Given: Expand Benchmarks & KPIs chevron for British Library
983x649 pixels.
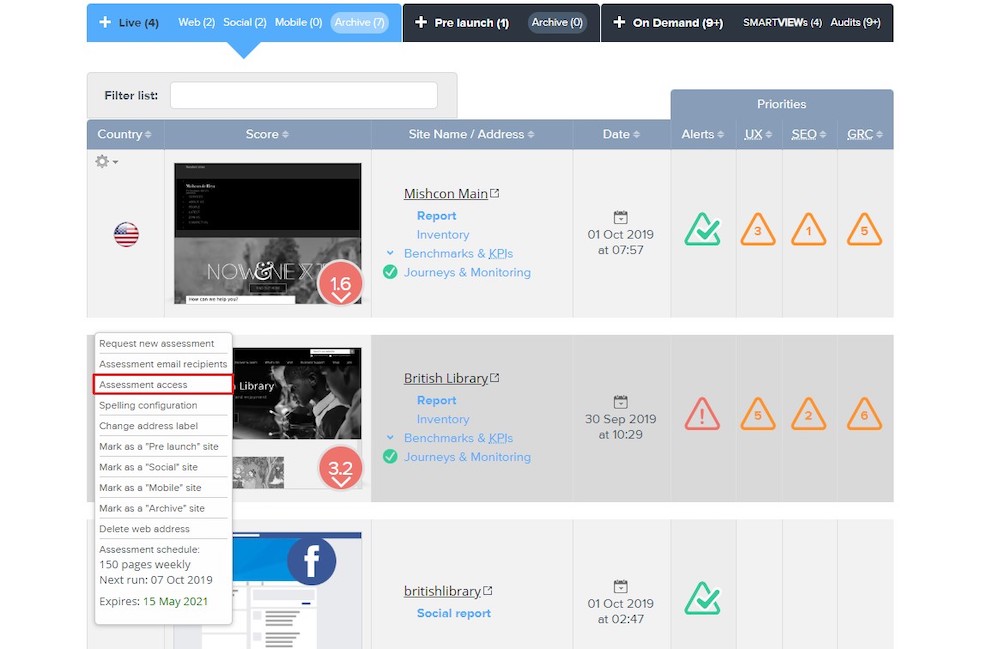Looking at the screenshot, I should coord(390,438).
